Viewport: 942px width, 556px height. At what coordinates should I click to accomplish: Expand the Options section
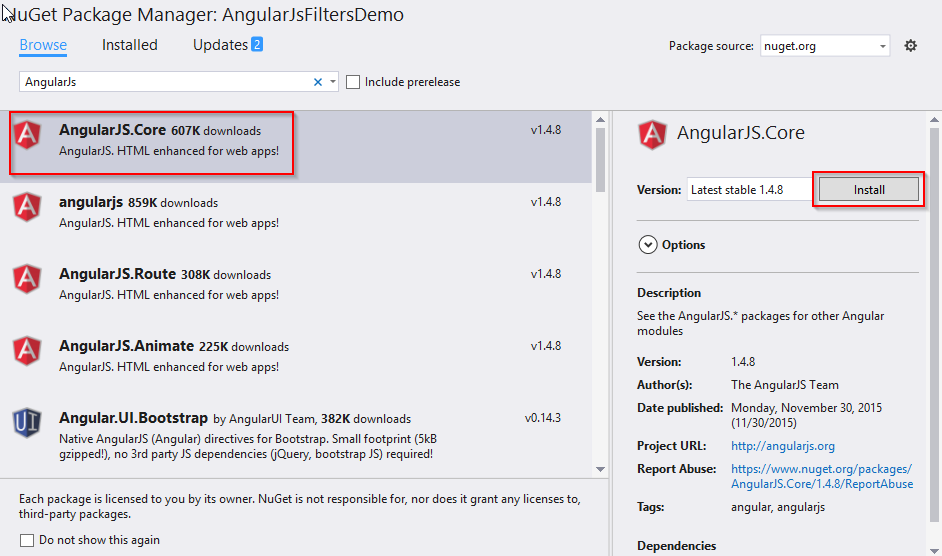click(x=648, y=245)
